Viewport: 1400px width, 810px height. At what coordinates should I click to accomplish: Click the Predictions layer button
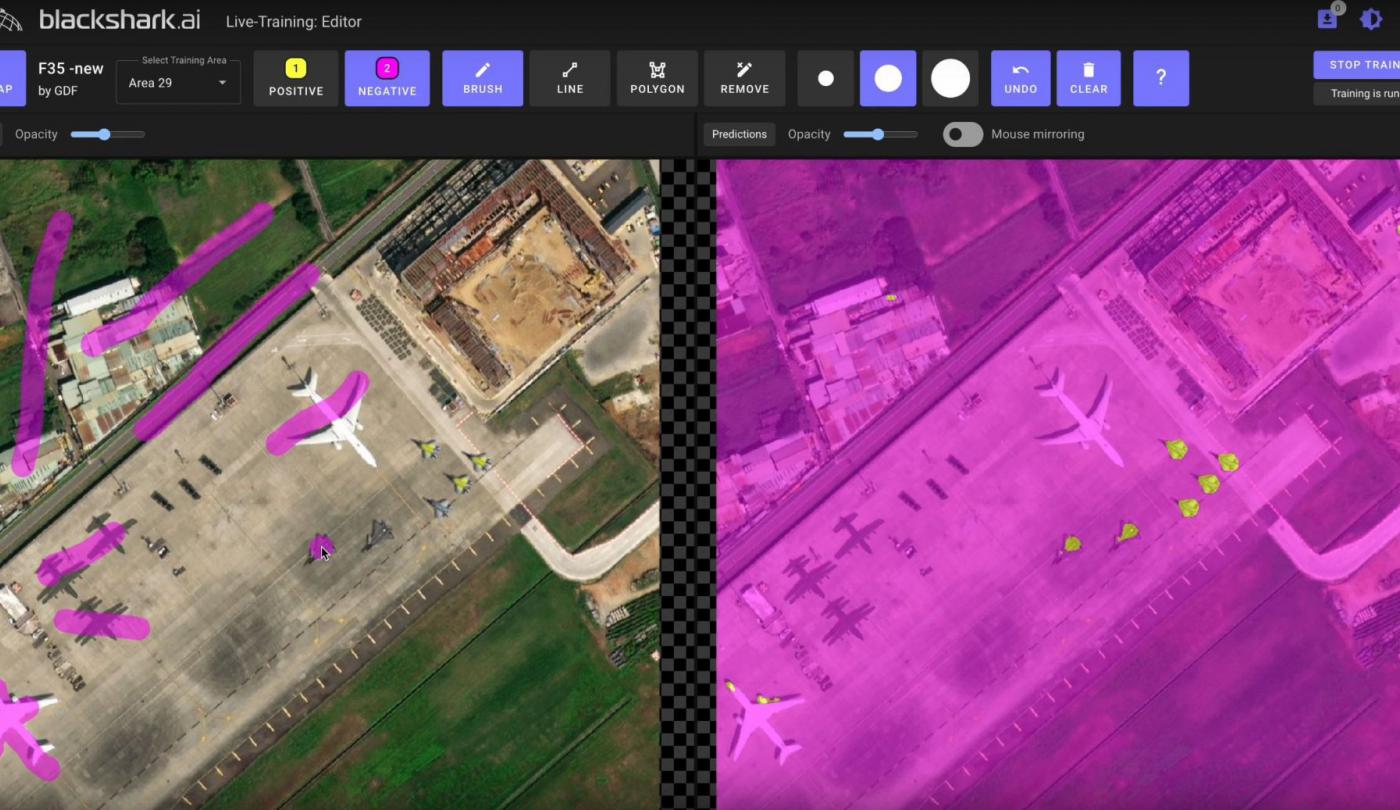[x=739, y=134]
